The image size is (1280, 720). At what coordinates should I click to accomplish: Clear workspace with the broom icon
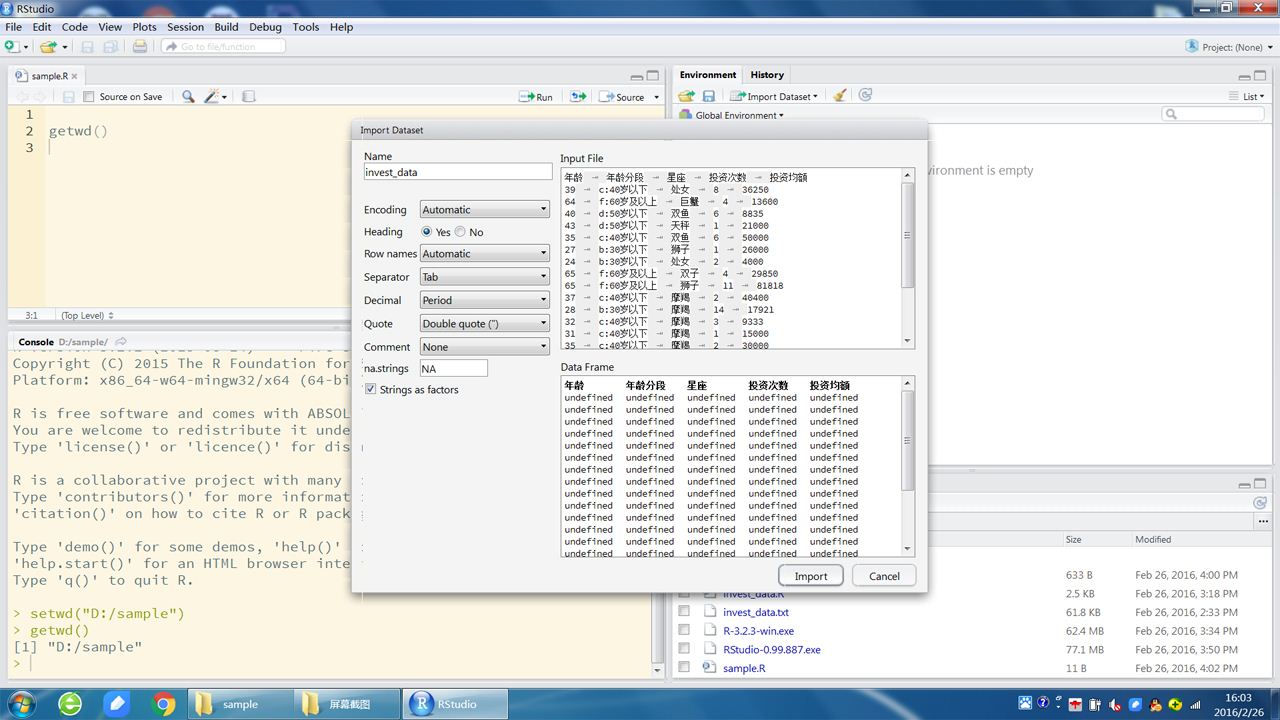pyautogui.click(x=840, y=96)
